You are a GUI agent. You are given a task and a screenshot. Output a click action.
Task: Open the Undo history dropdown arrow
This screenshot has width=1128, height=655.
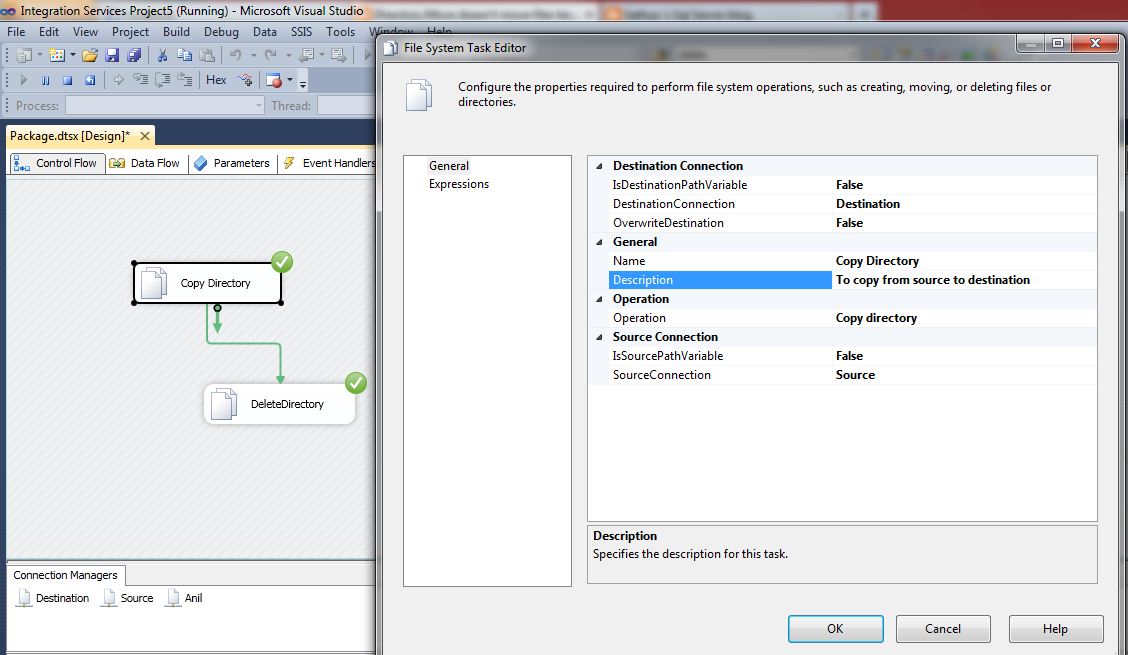click(253, 55)
